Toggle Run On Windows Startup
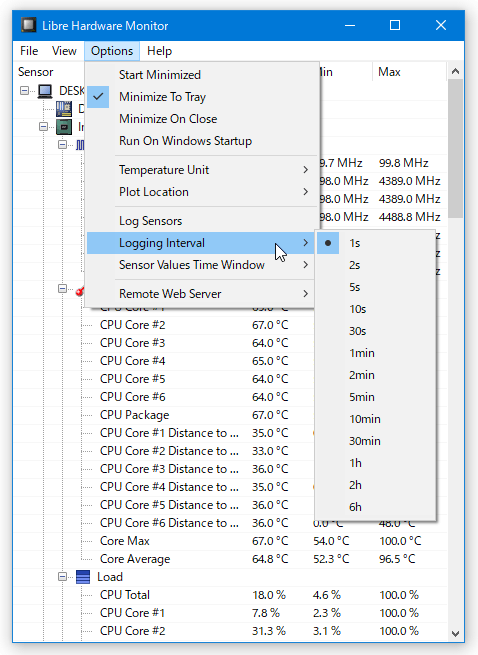Viewport: 478px width, 655px height. coord(201,141)
